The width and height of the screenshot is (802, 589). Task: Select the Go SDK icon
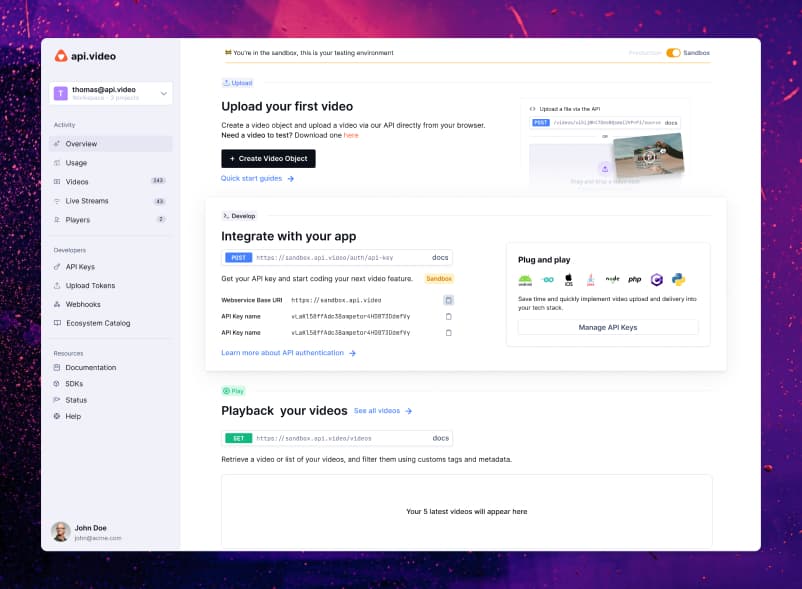click(x=548, y=280)
